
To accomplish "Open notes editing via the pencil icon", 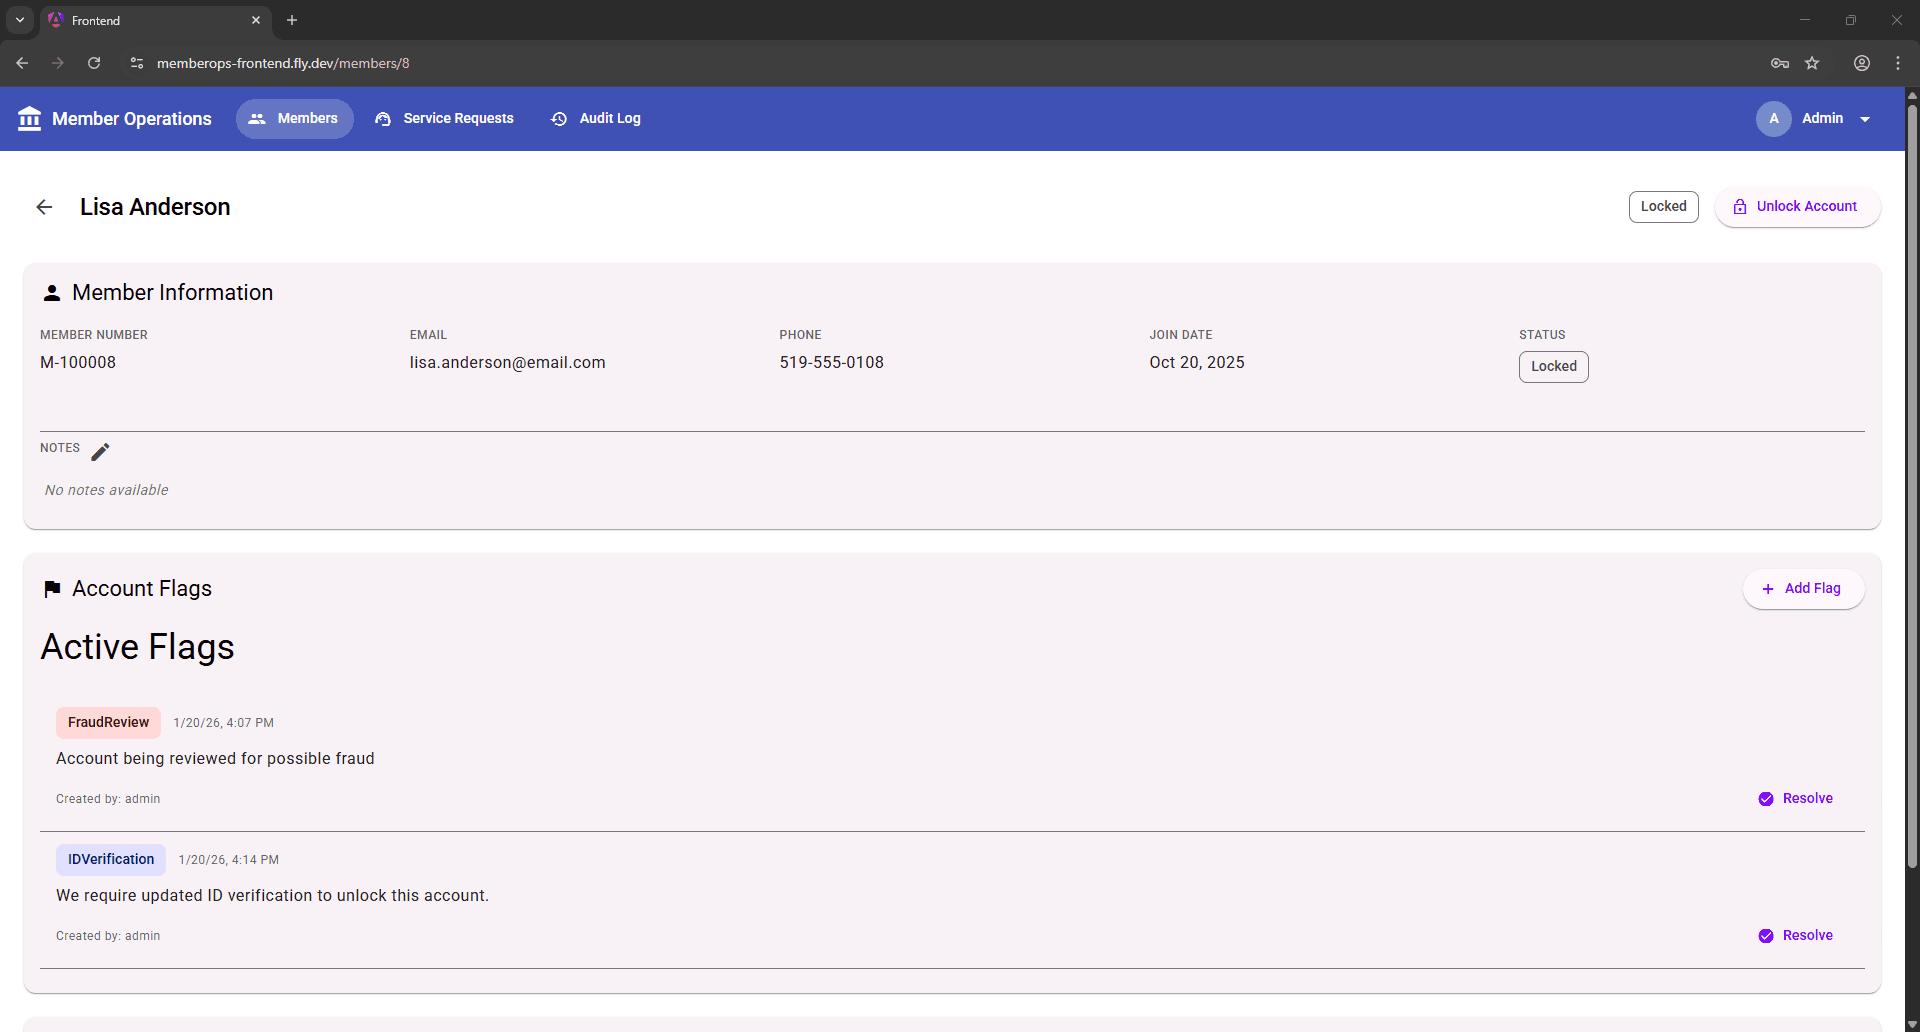I will tap(100, 451).
